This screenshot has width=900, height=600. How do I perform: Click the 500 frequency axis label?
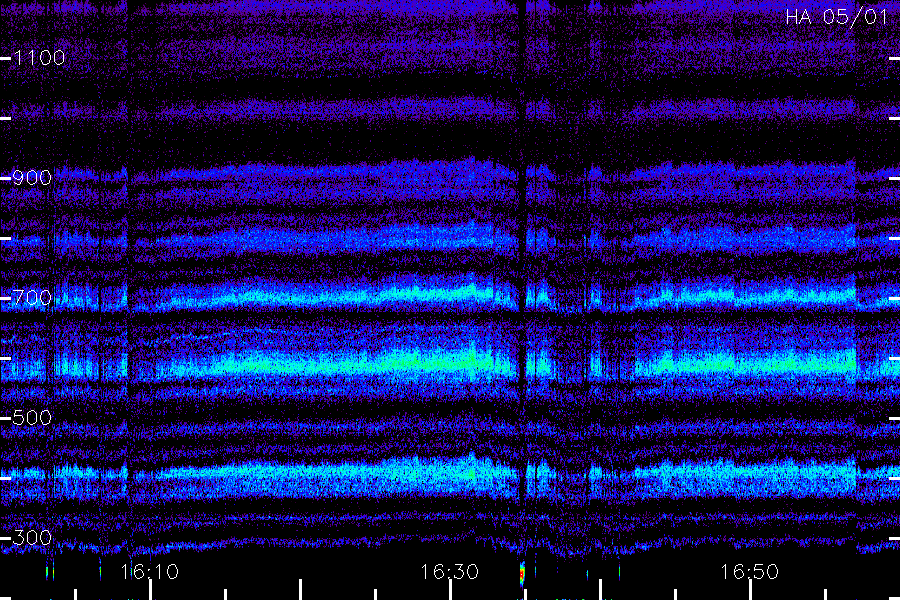(x=32, y=418)
